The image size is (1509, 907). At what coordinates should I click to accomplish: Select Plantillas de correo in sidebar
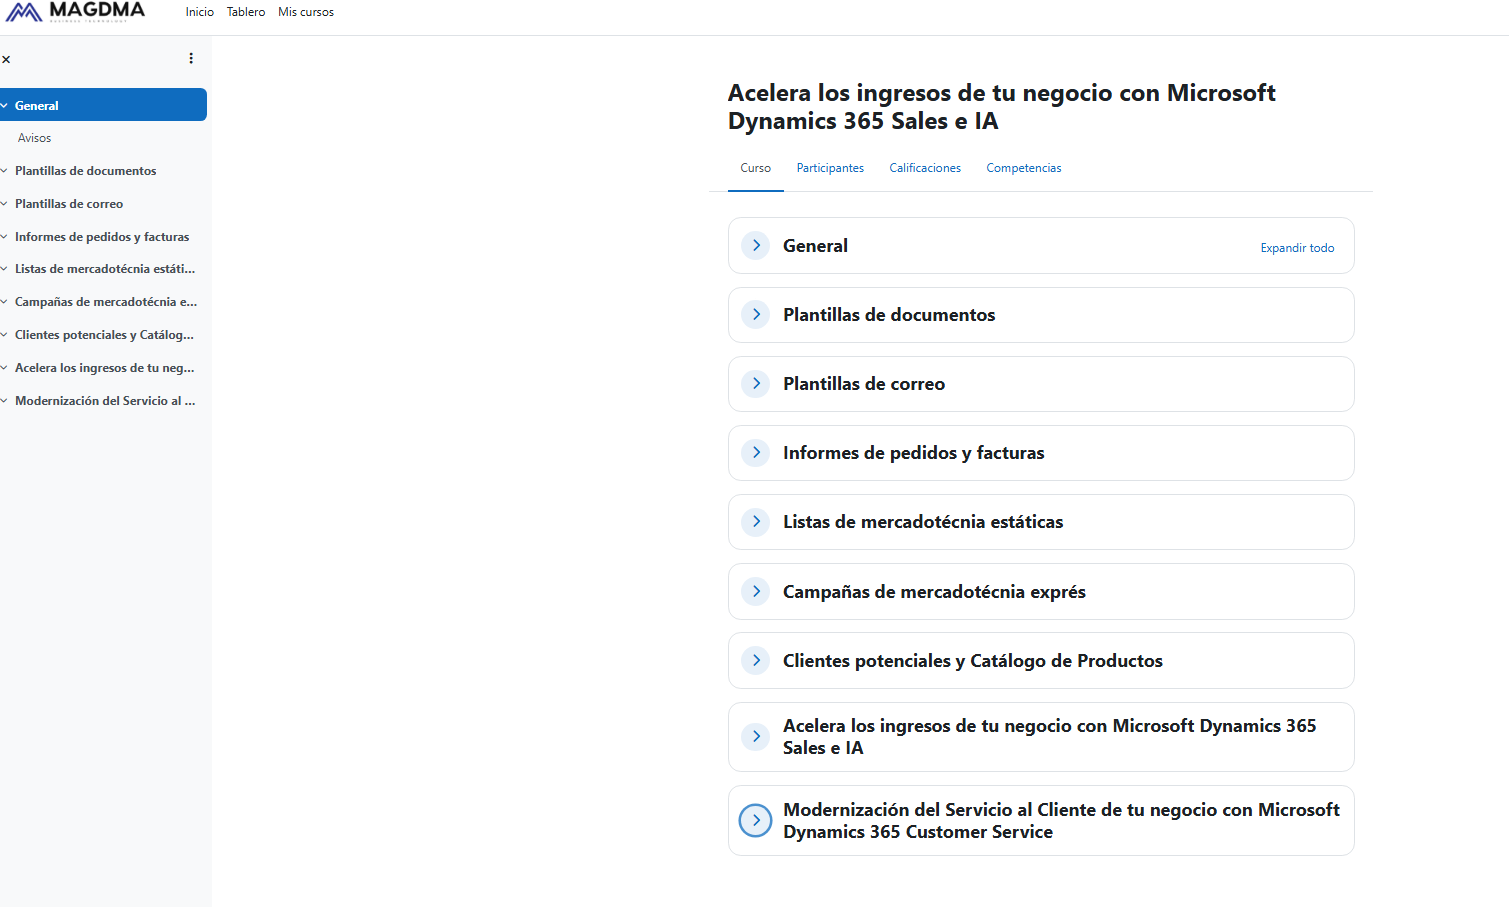69,204
